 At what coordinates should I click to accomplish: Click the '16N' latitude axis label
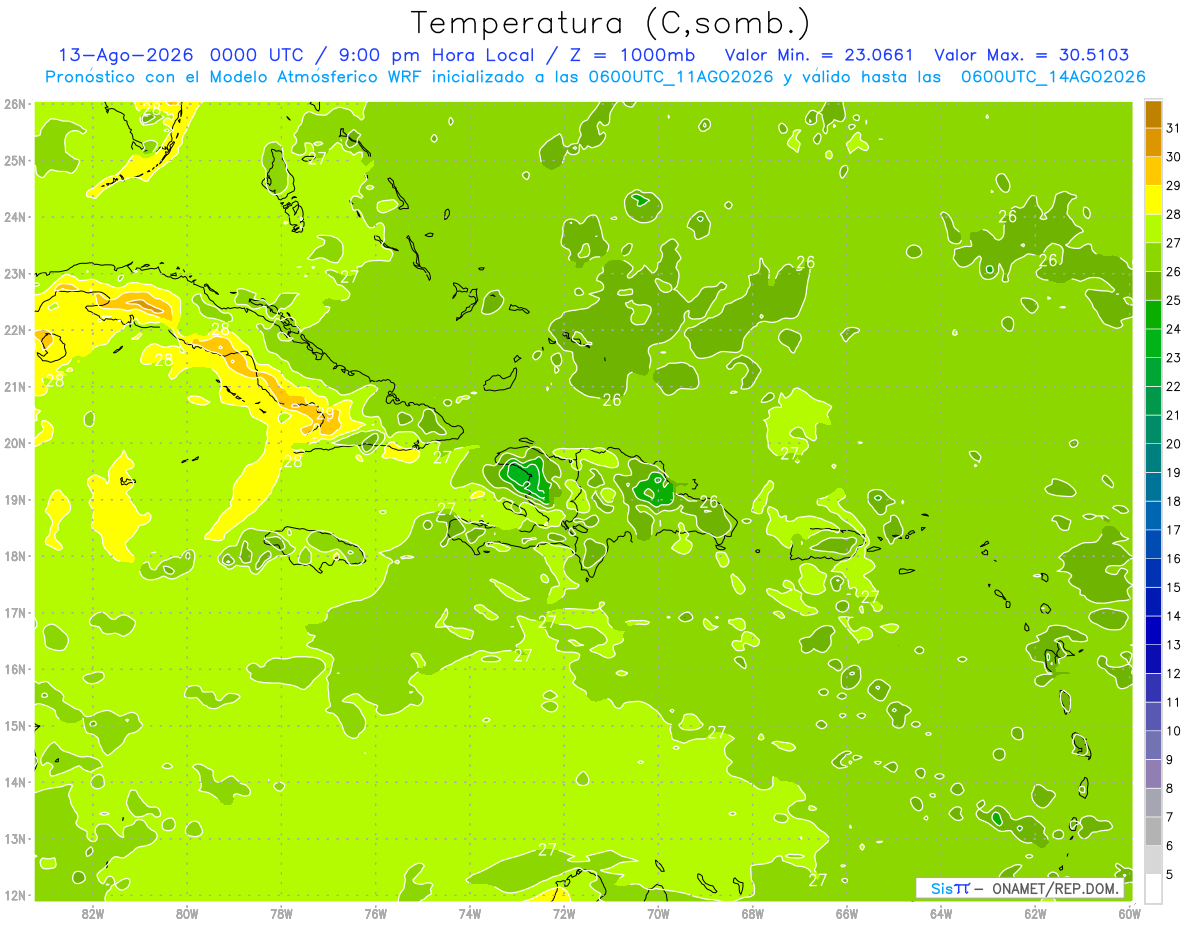[14, 669]
